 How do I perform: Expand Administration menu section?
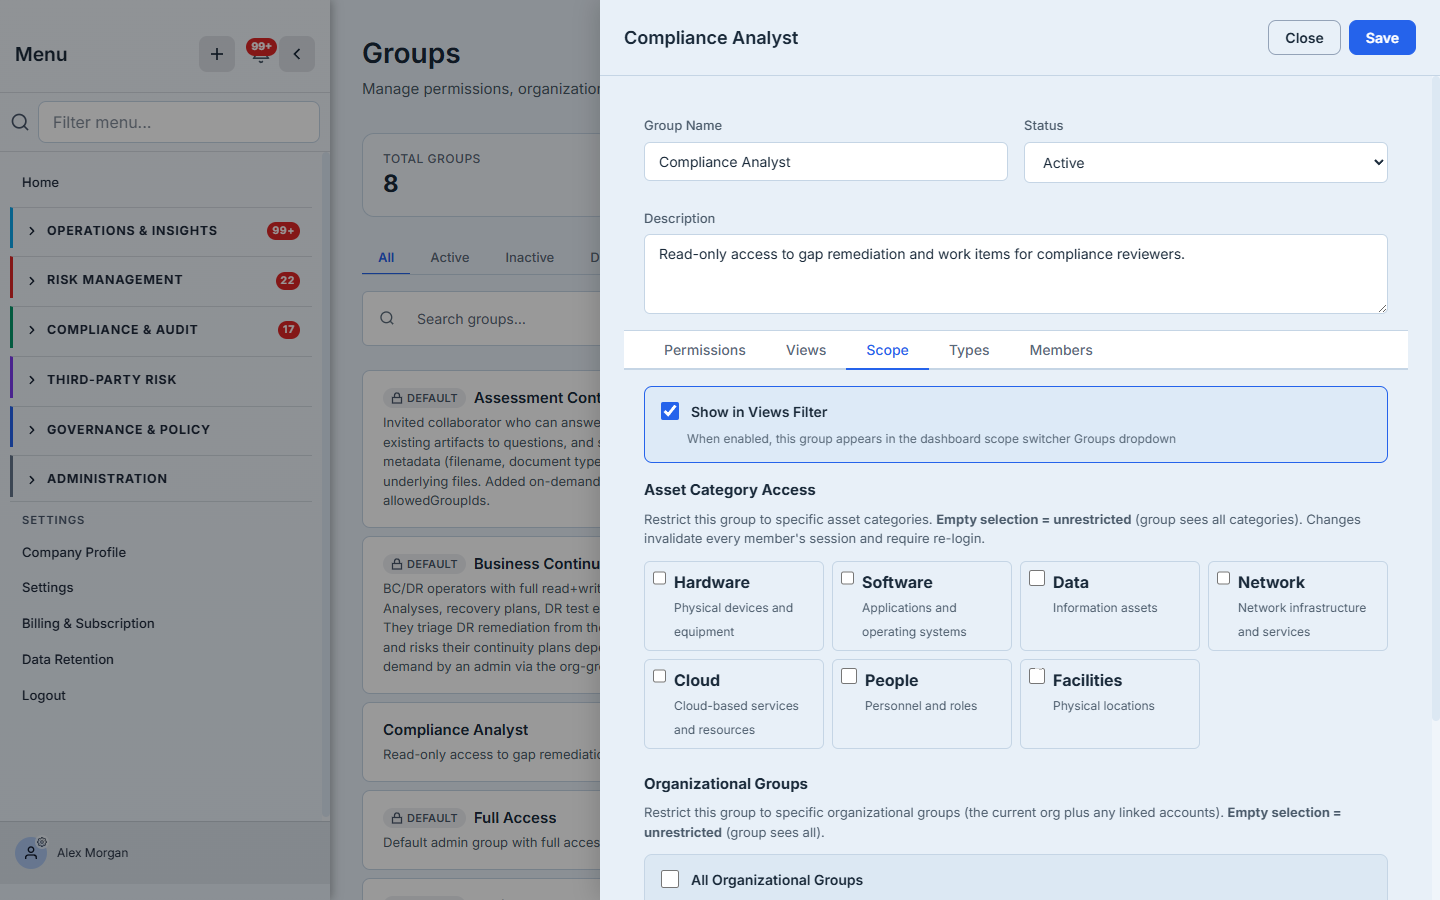(x=162, y=479)
